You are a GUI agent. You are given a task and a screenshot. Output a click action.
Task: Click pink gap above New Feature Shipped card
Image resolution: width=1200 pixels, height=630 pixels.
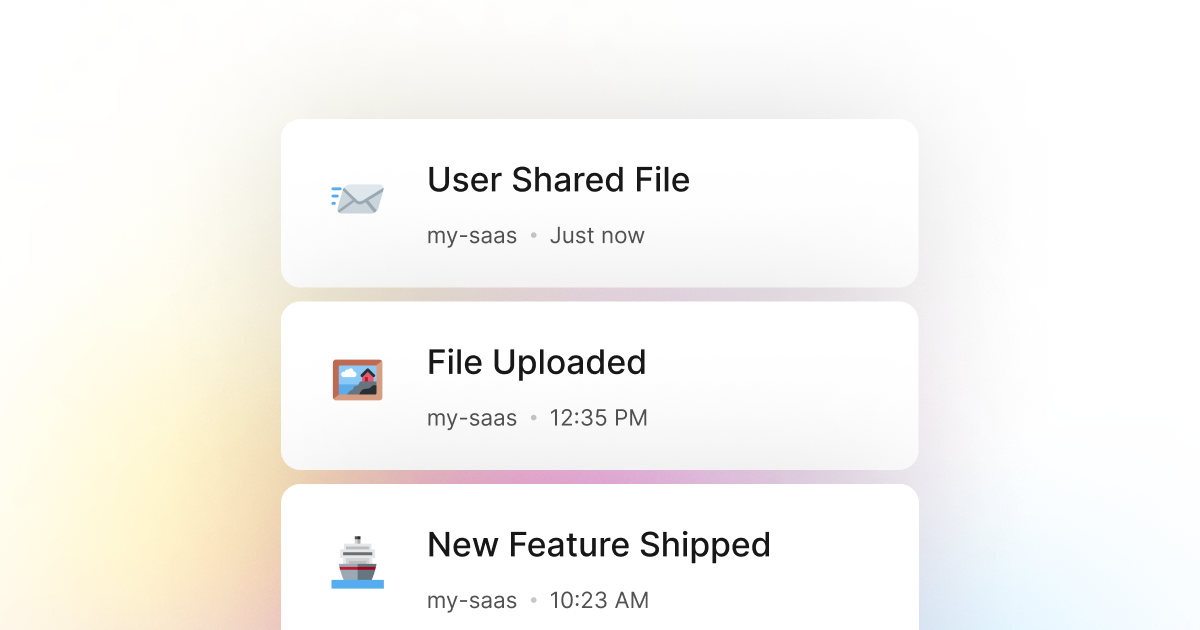[600, 477]
